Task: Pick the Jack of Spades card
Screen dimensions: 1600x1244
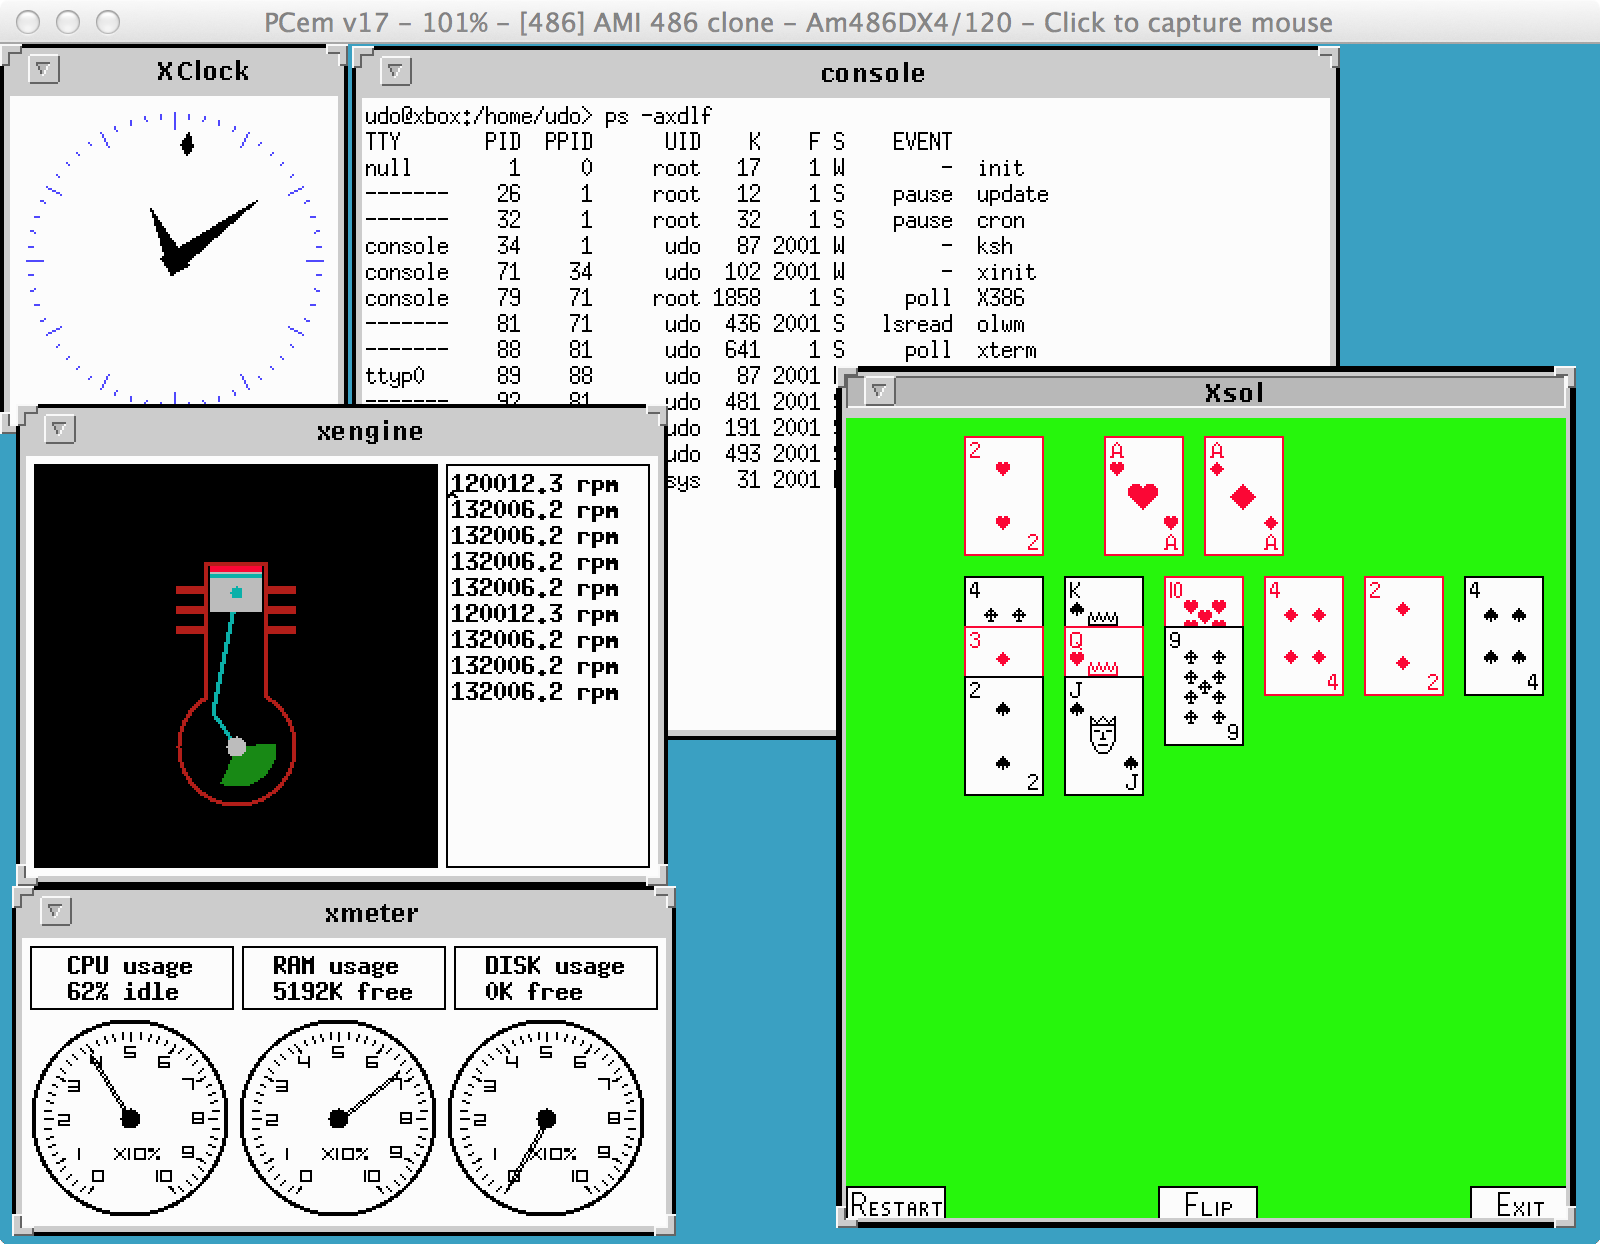Action: coord(1103,738)
